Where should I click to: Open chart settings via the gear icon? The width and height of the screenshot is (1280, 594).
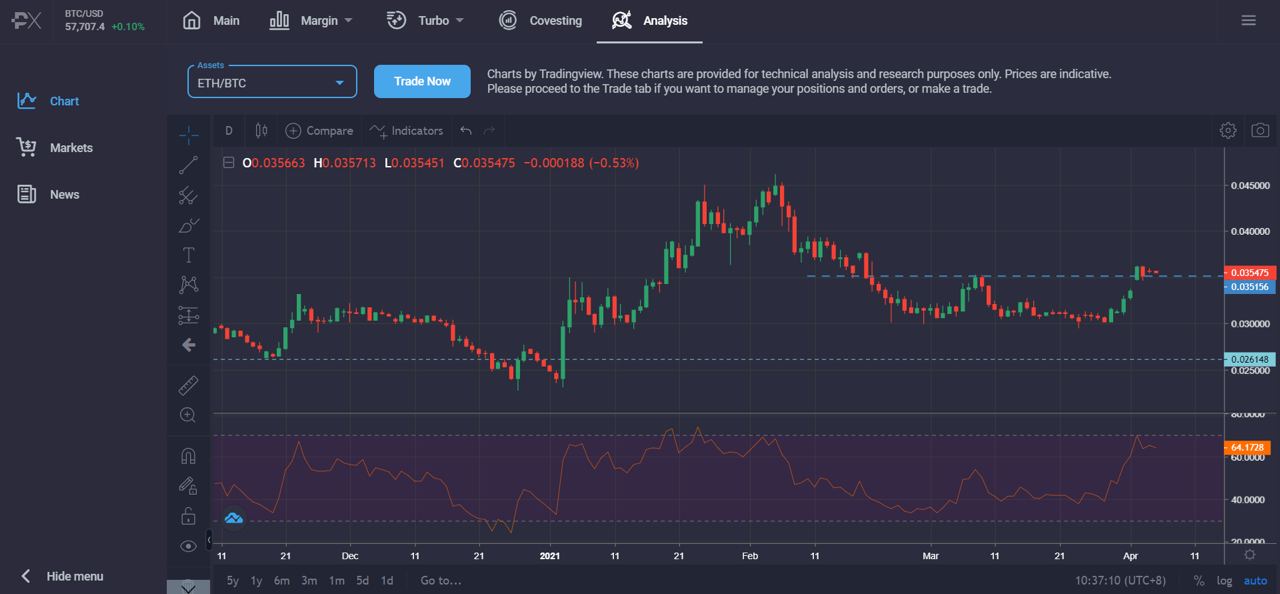1228,130
